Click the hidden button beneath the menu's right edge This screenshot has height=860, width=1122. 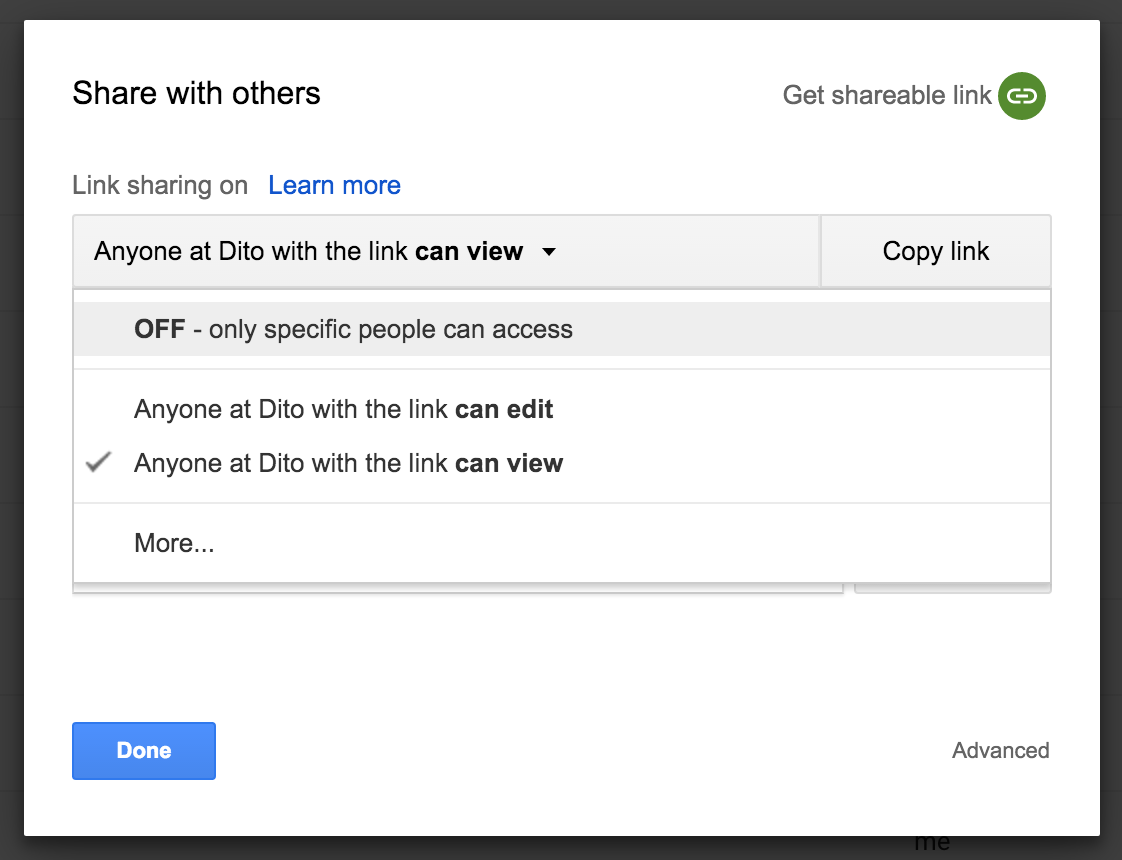[952, 589]
